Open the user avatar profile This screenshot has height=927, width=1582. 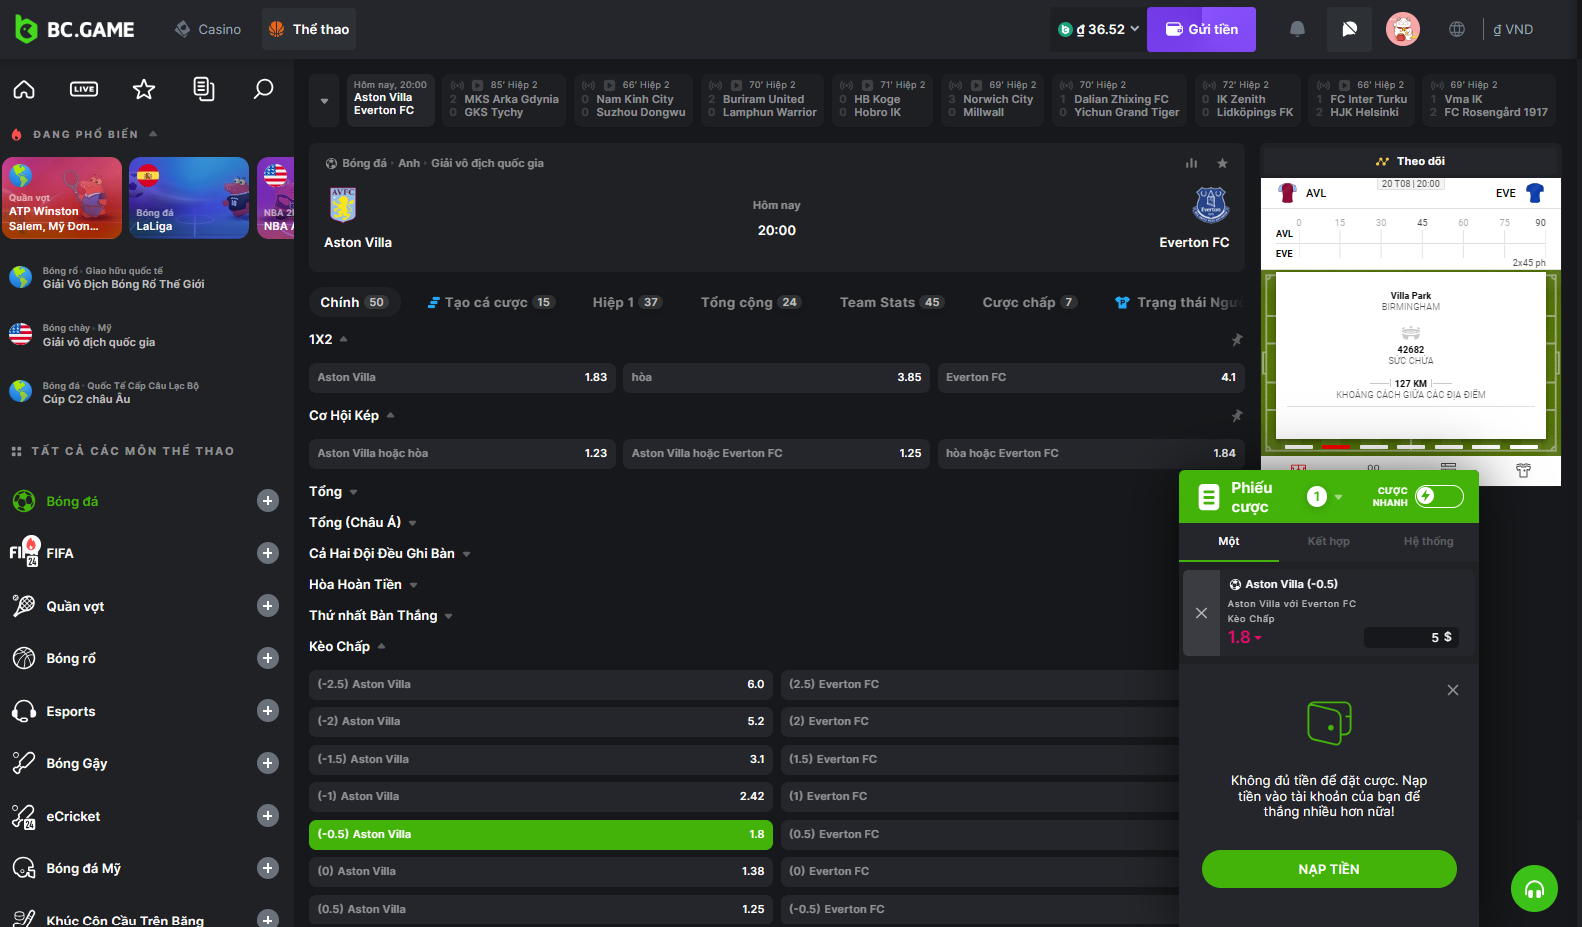1403,29
